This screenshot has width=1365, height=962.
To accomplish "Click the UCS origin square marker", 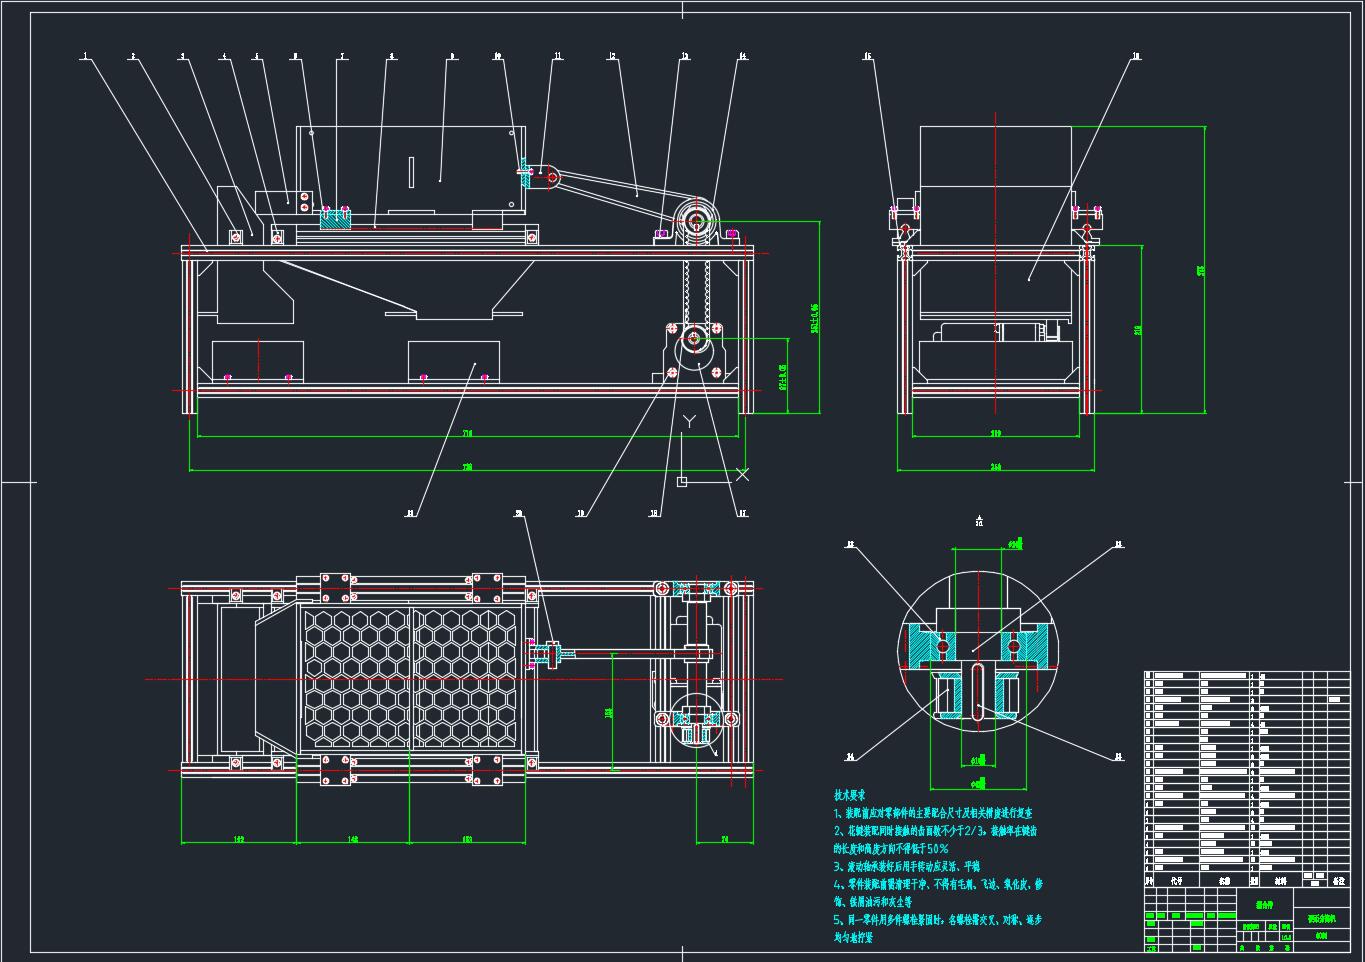I will tap(682, 482).
